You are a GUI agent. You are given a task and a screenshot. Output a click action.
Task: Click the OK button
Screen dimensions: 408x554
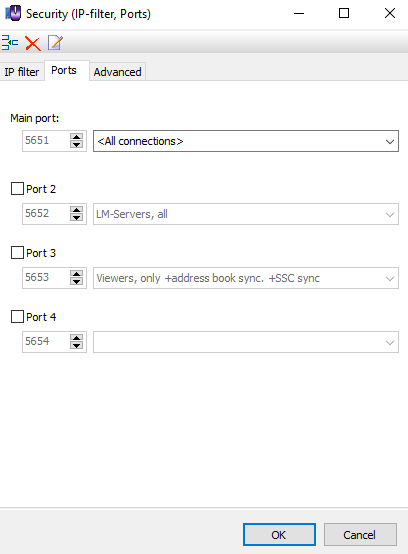click(x=279, y=535)
